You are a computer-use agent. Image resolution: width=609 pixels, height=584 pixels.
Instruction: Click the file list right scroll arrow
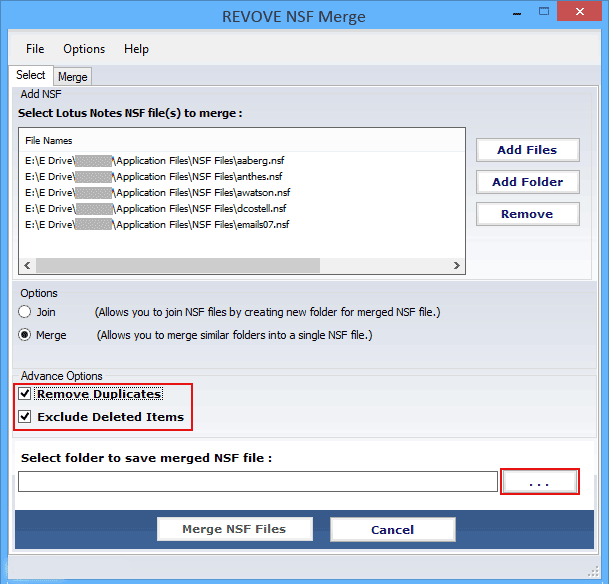tap(457, 266)
